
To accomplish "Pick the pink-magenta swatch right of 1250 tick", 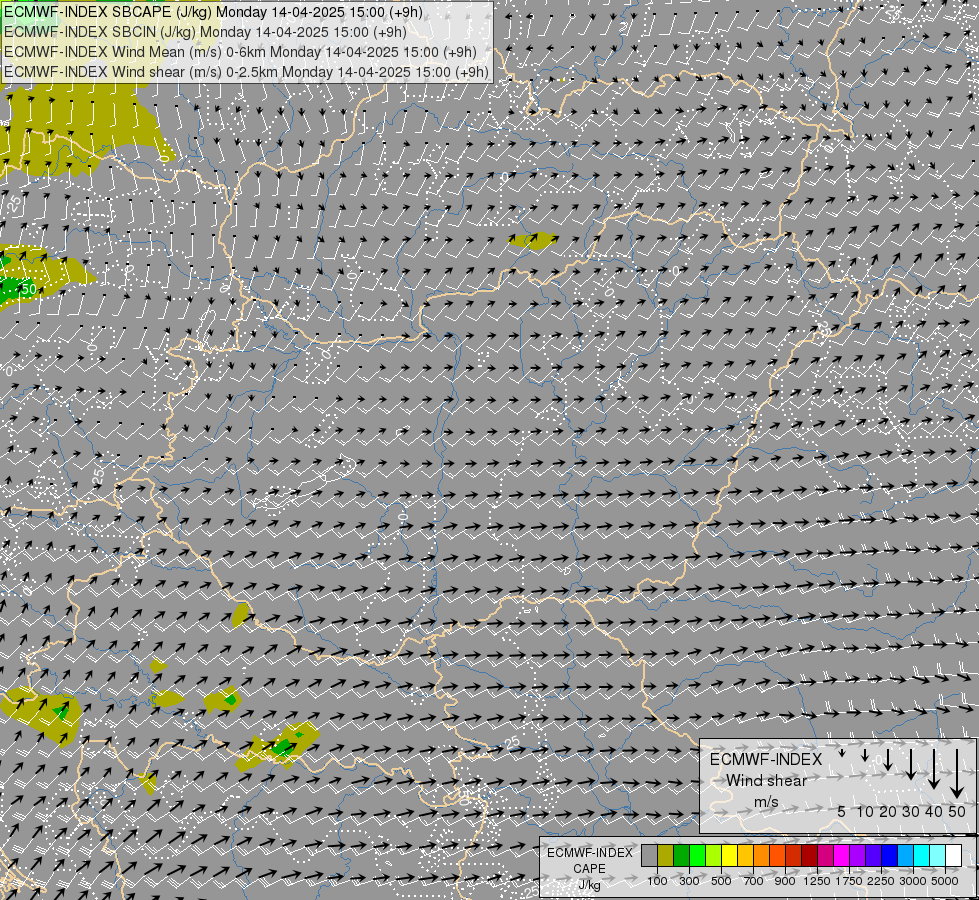I will pos(825,856).
